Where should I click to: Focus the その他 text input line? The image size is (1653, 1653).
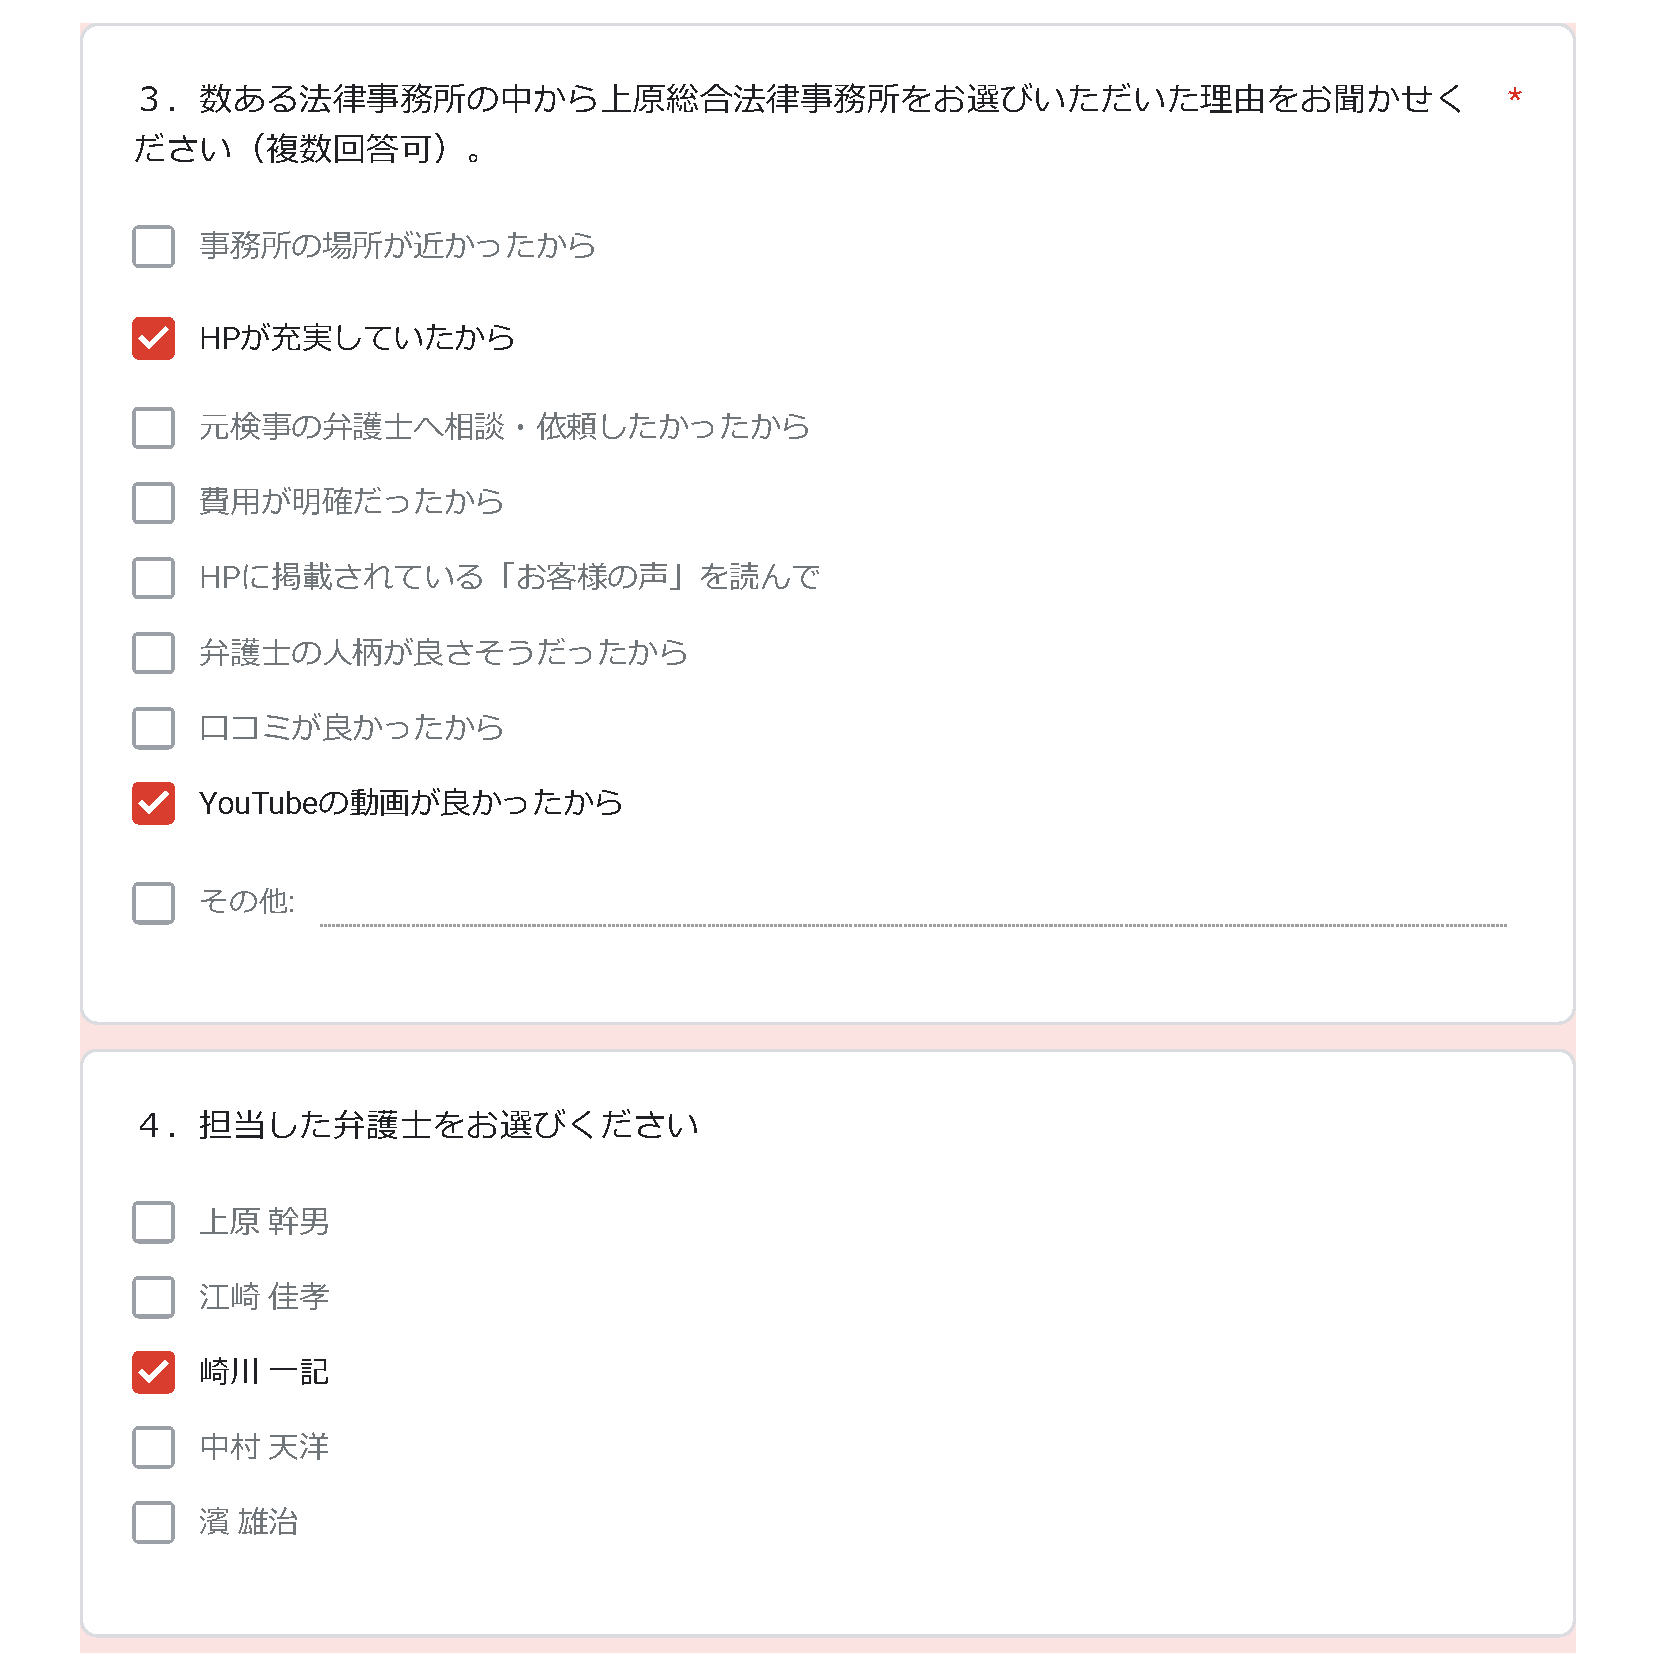913,906
